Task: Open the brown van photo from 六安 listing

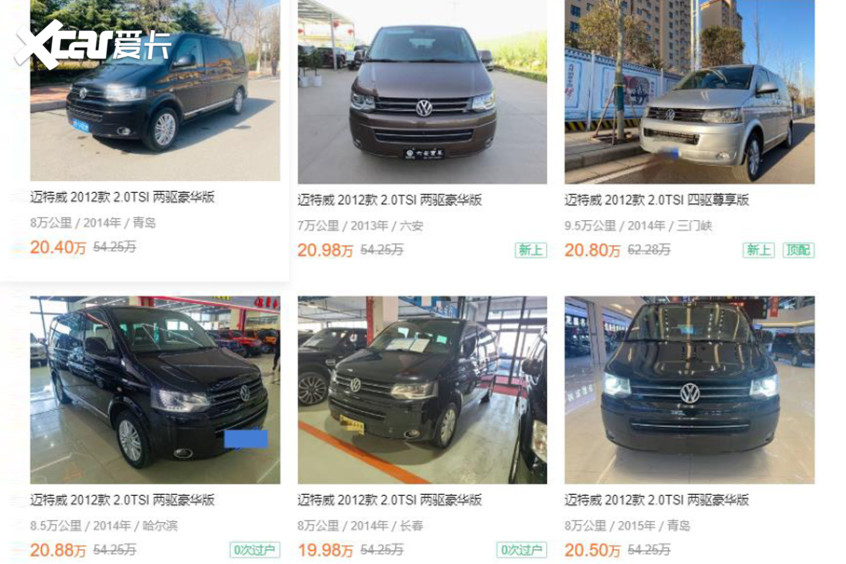Action: point(422,92)
